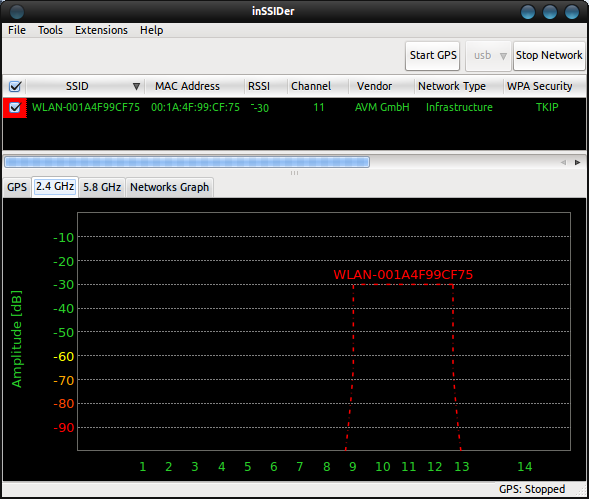
Task: Sort by MAC Address column header
Action: 187,86
